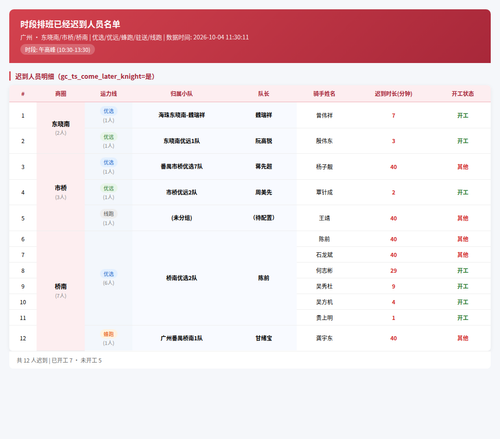Click the blue 优选 (6人) tag
The width and height of the screenshot is (500, 439).
pyautogui.click(x=108, y=274)
